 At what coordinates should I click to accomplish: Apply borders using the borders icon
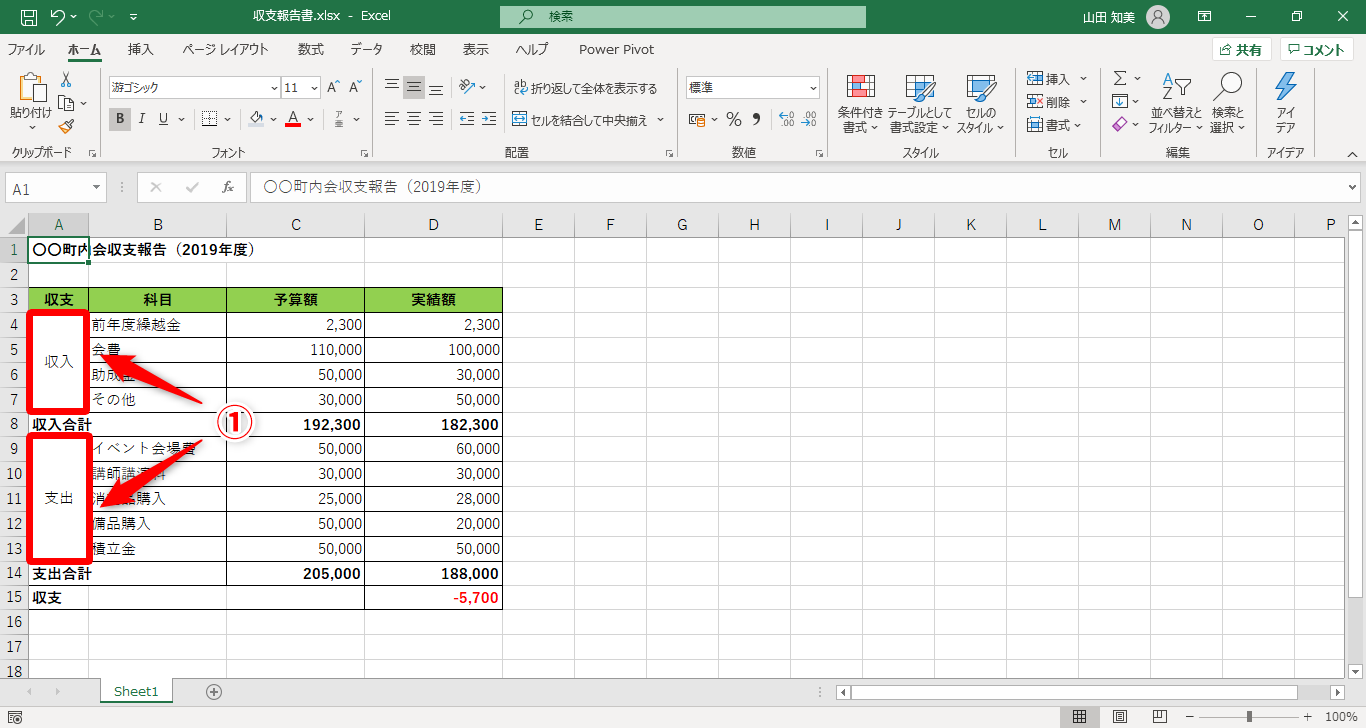click(210, 119)
